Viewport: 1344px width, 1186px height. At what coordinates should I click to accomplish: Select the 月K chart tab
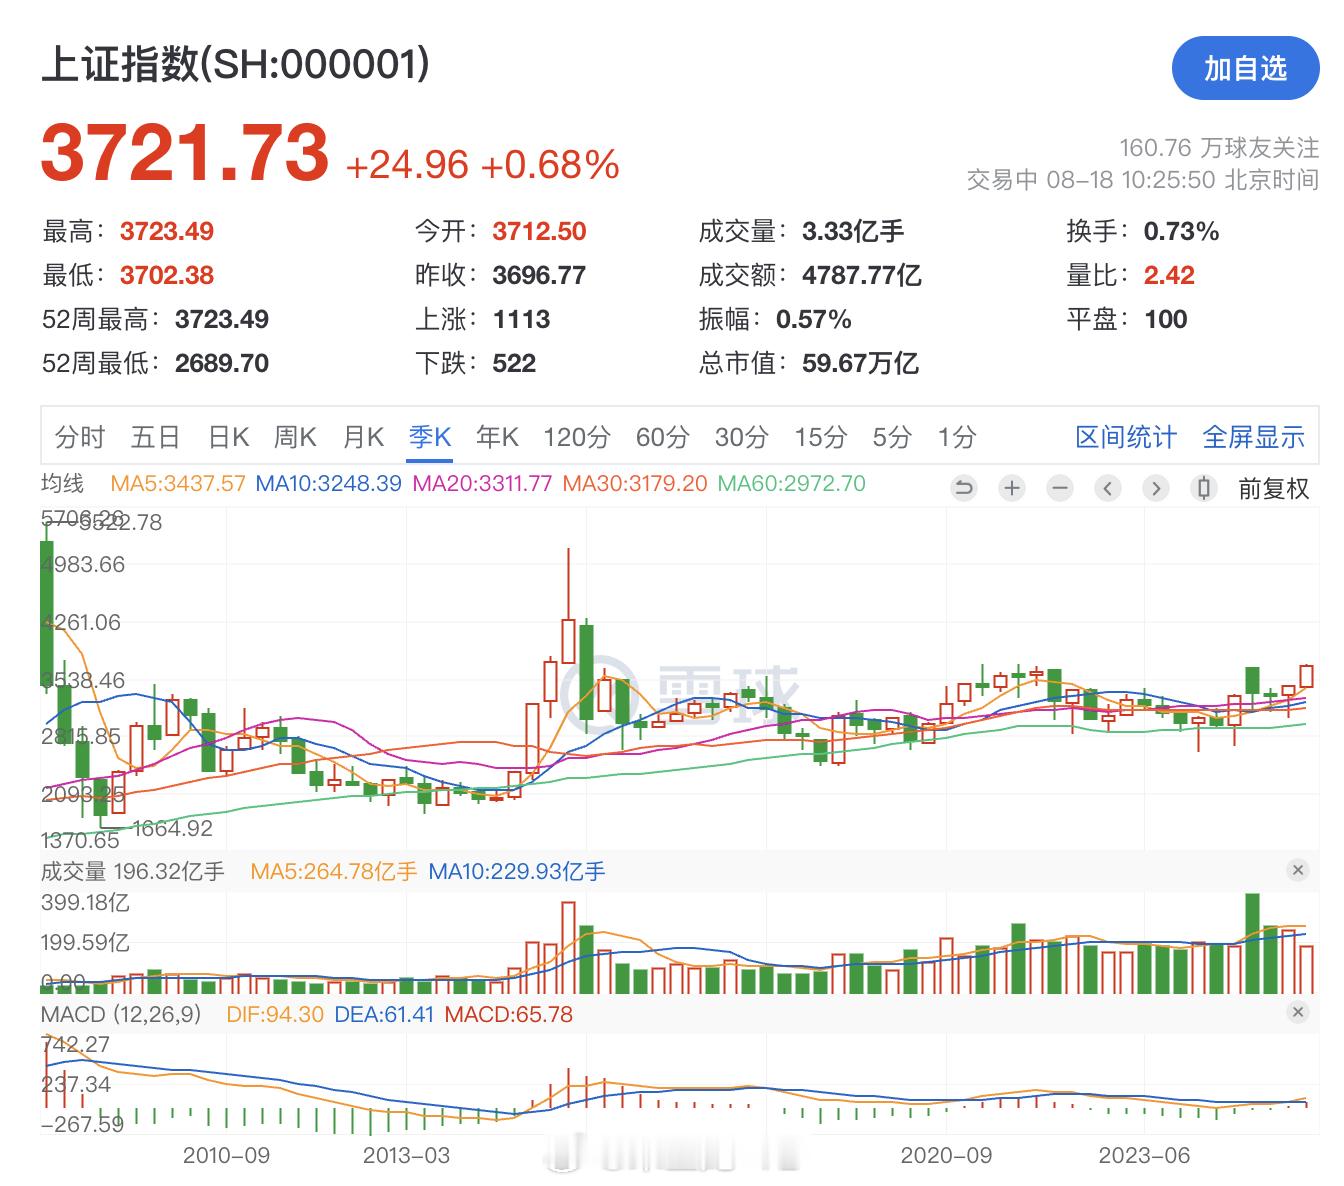pos(363,437)
